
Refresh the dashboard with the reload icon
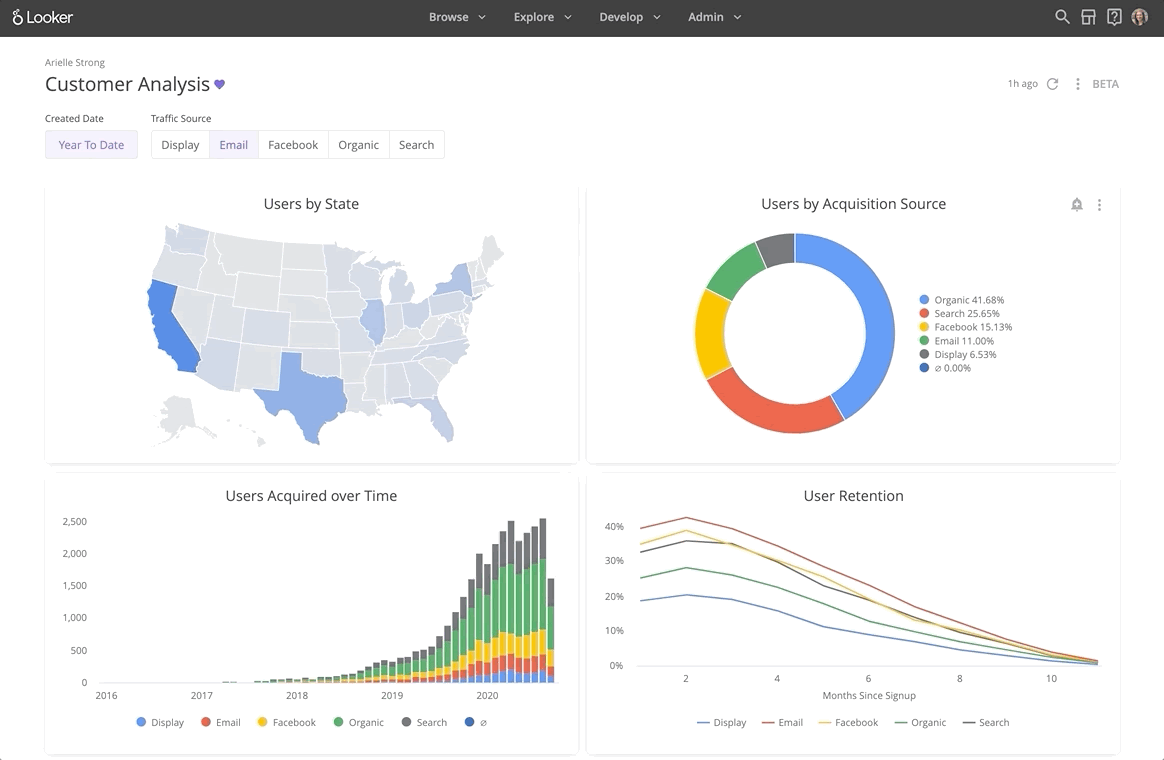tap(1051, 84)
